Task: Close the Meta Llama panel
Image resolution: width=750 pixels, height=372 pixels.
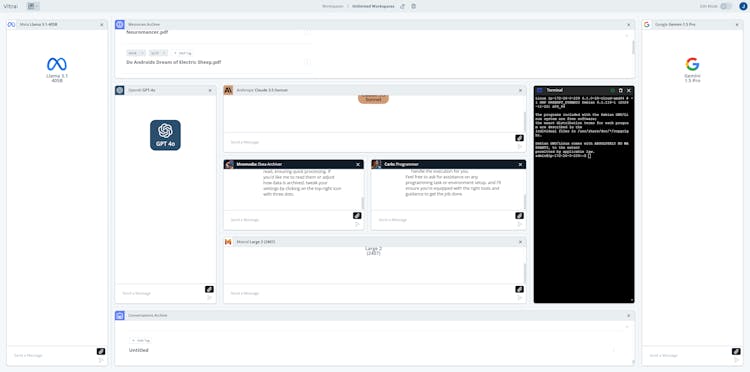Action: 101,25
